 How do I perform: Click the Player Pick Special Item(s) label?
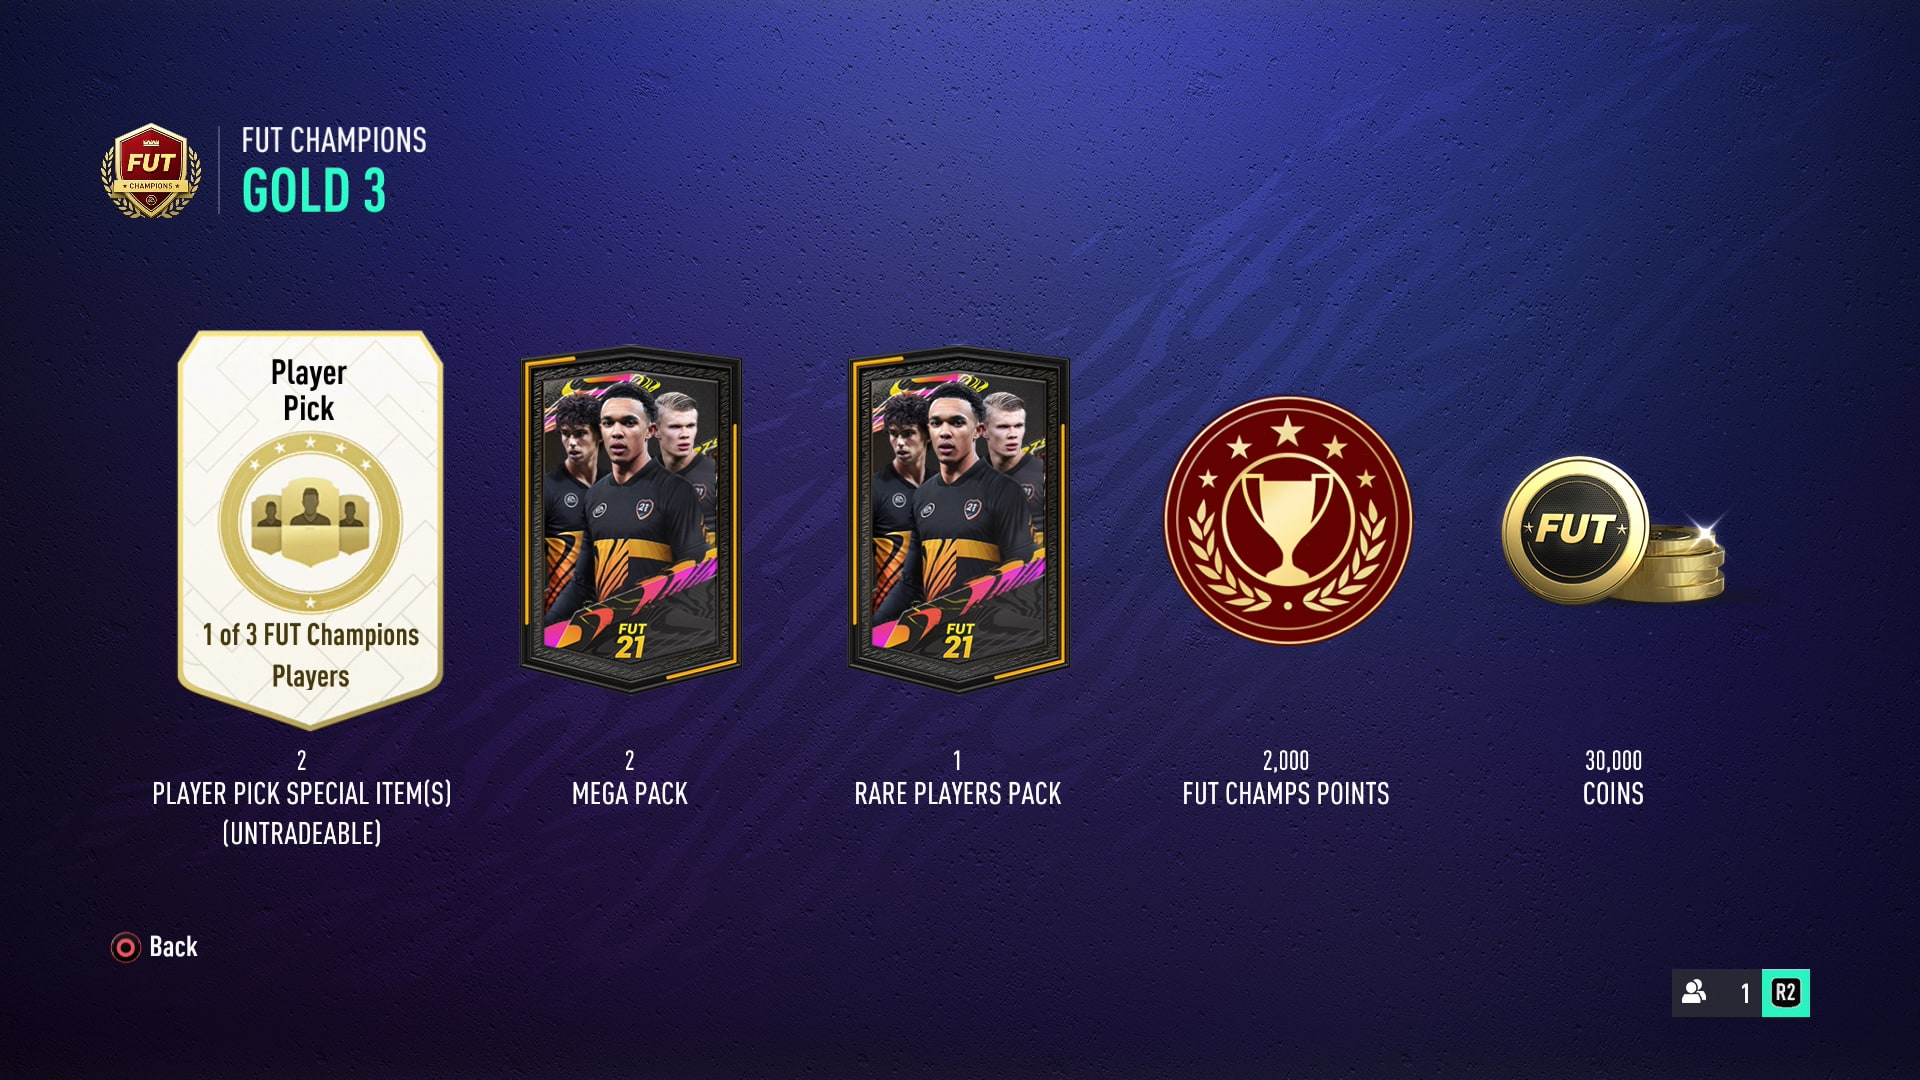click(x=302, y=813)
